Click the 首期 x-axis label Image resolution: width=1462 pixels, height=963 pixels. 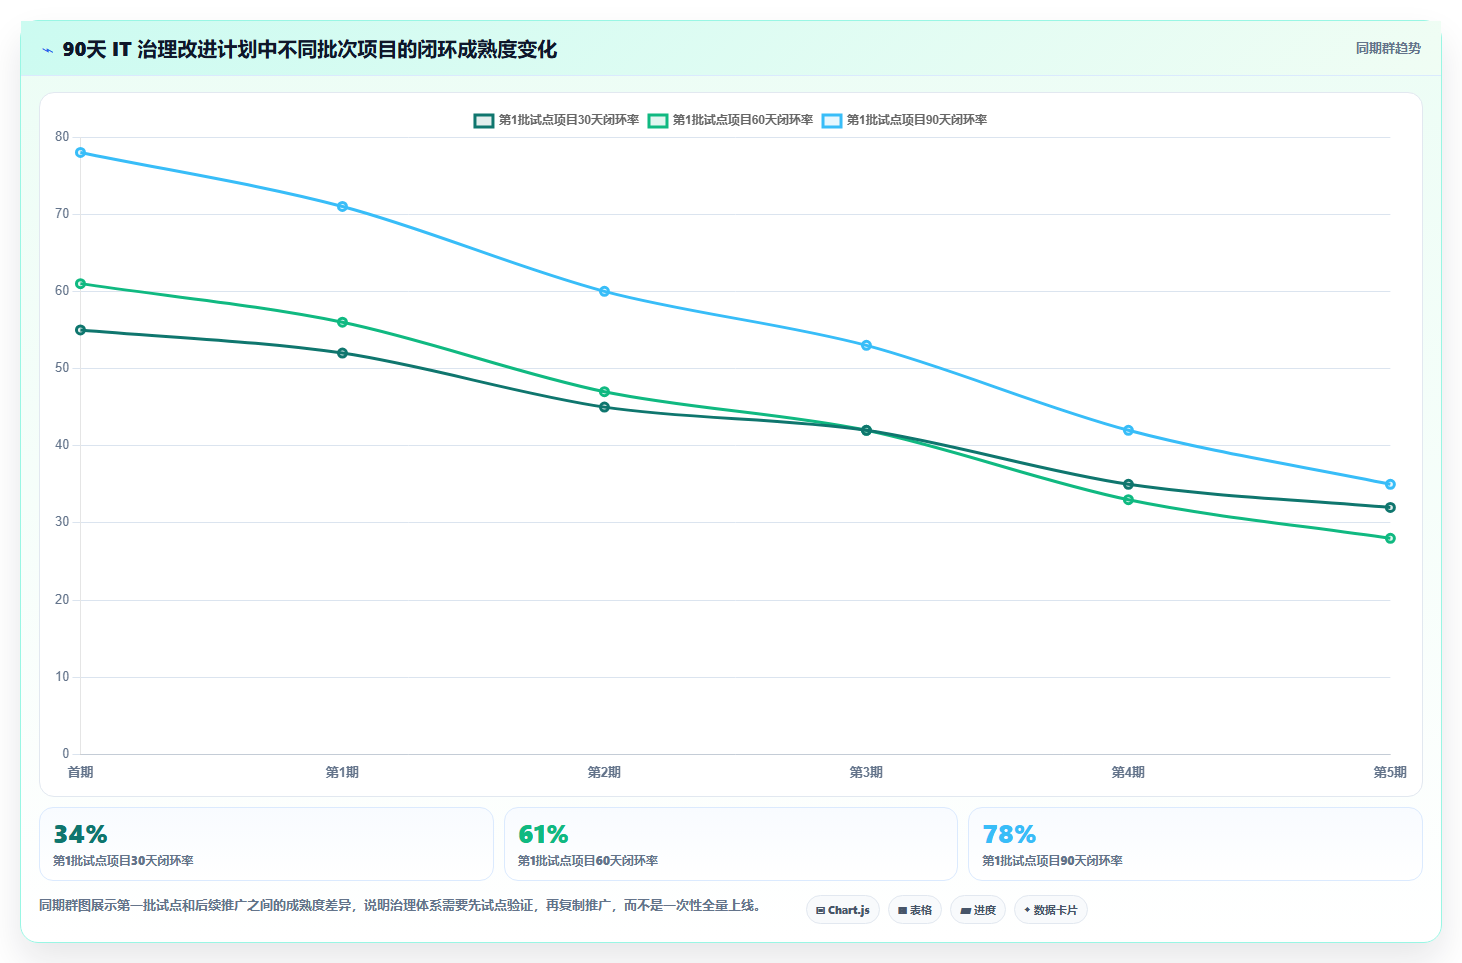[x=80, y=772]
